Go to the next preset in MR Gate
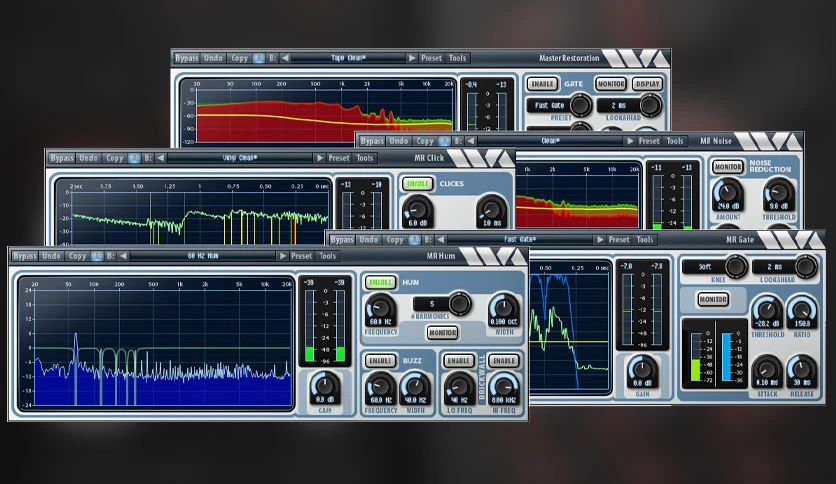Image resolution: width=836 pixels, height=484 pixels. [600, 240]
